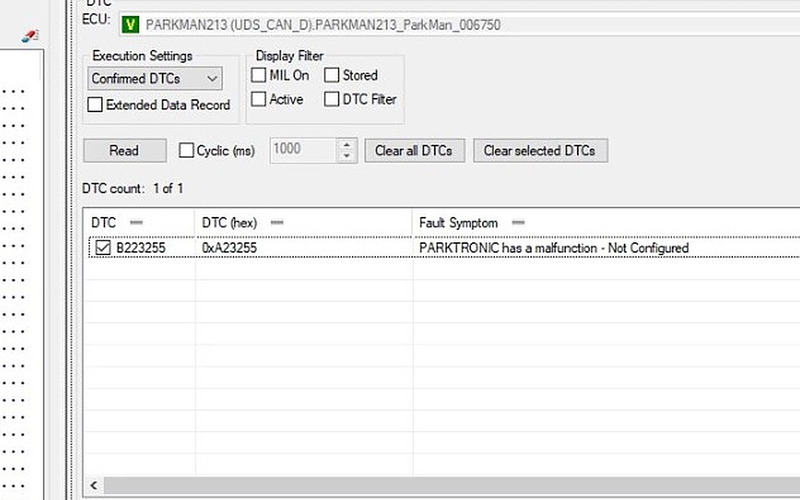800x500 pixels.
Task: Enable the DTC Filter checkbox
Action: [332, 99]
